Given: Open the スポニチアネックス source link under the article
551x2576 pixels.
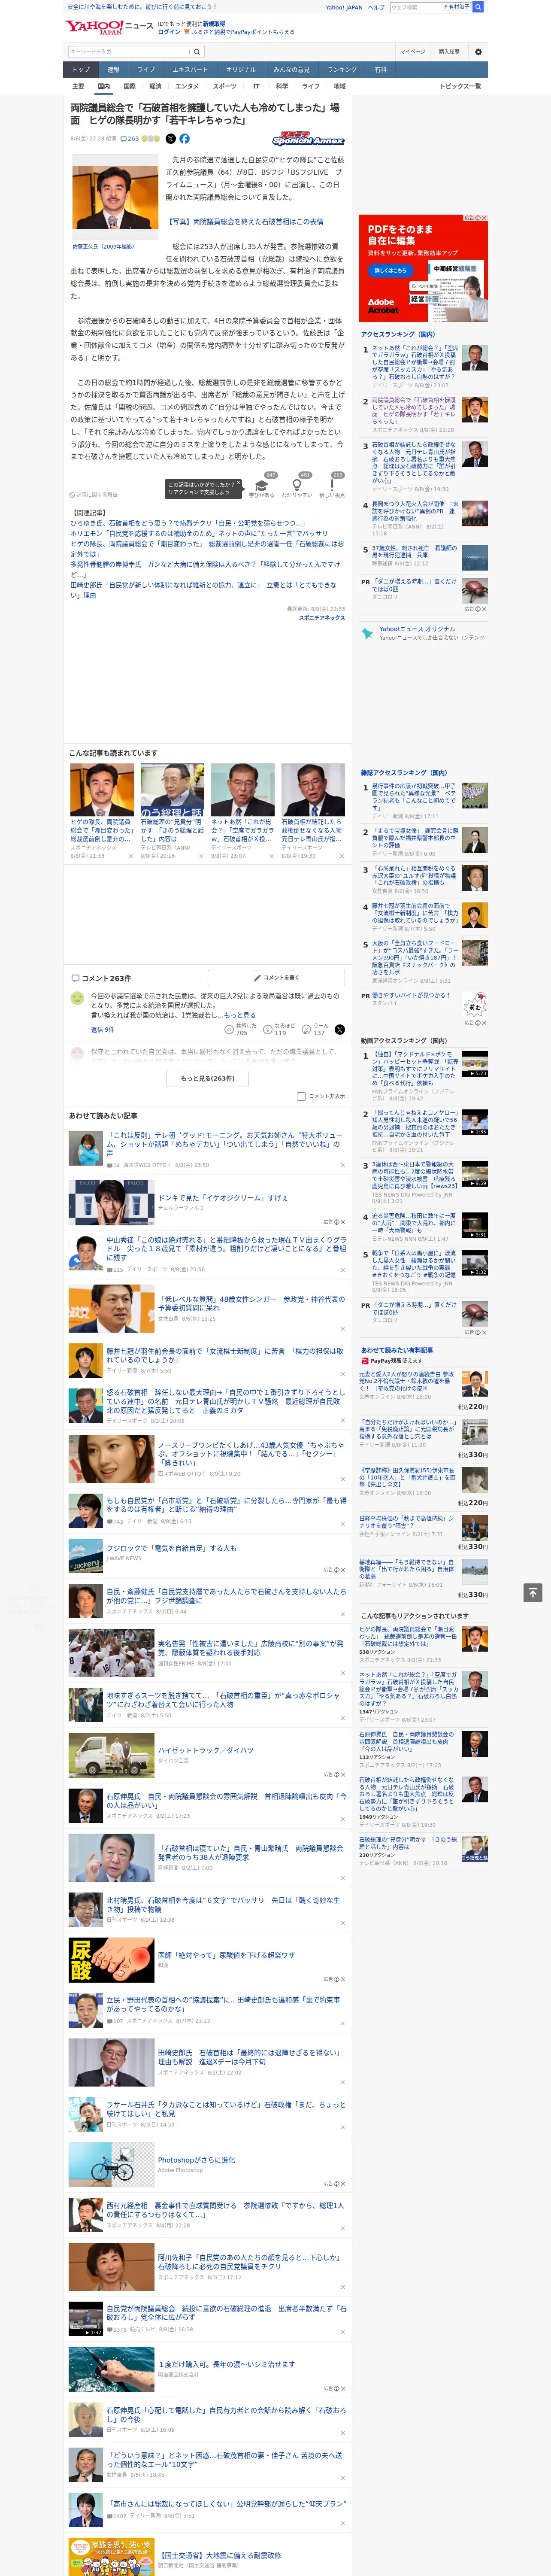Looking at the screenshot, I should (x=321, y=618).
